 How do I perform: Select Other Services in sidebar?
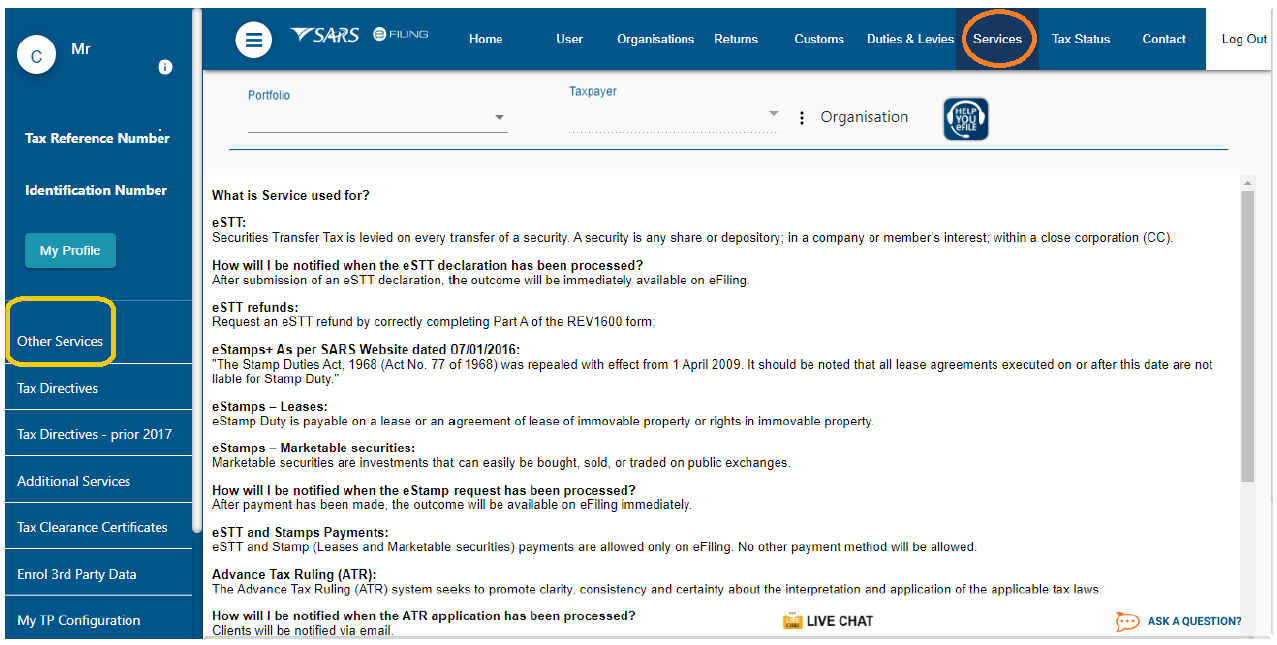60,341
